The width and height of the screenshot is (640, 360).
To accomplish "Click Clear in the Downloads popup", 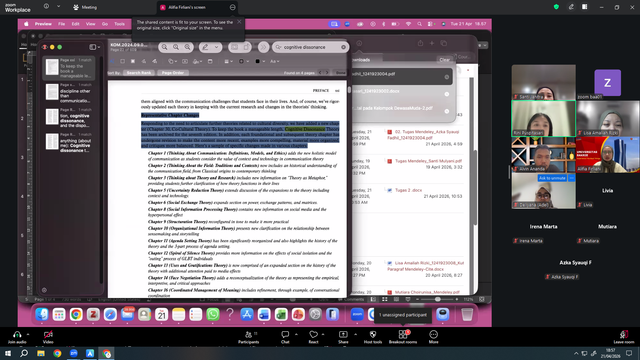I will coord(444,60).
